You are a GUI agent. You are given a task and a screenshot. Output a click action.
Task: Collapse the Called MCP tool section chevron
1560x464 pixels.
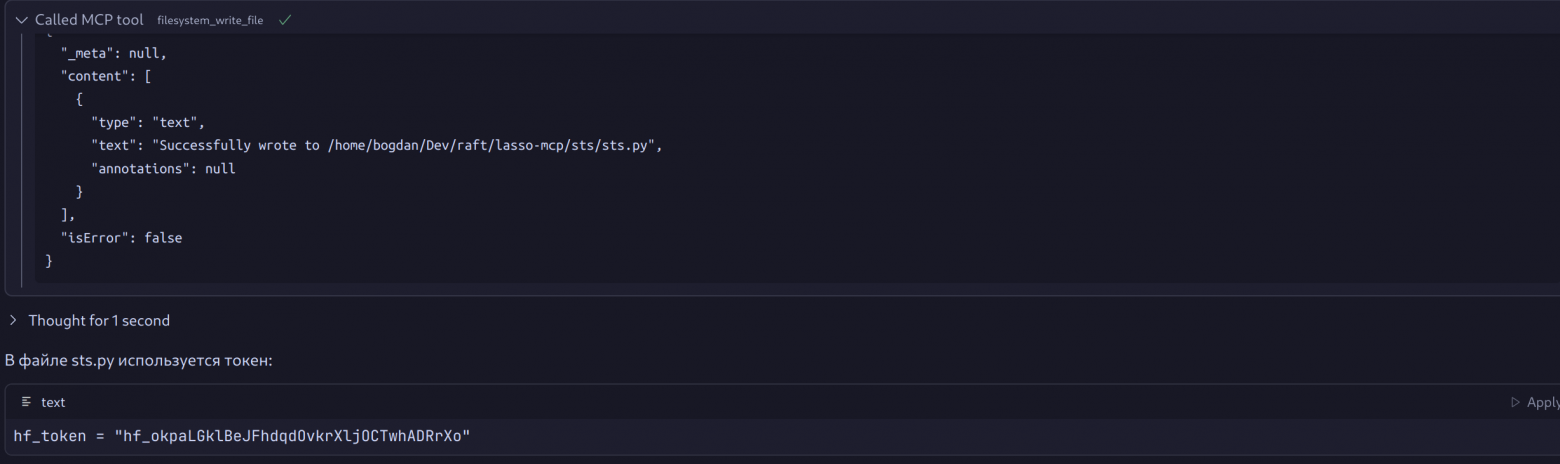click(x=21, y=20)
